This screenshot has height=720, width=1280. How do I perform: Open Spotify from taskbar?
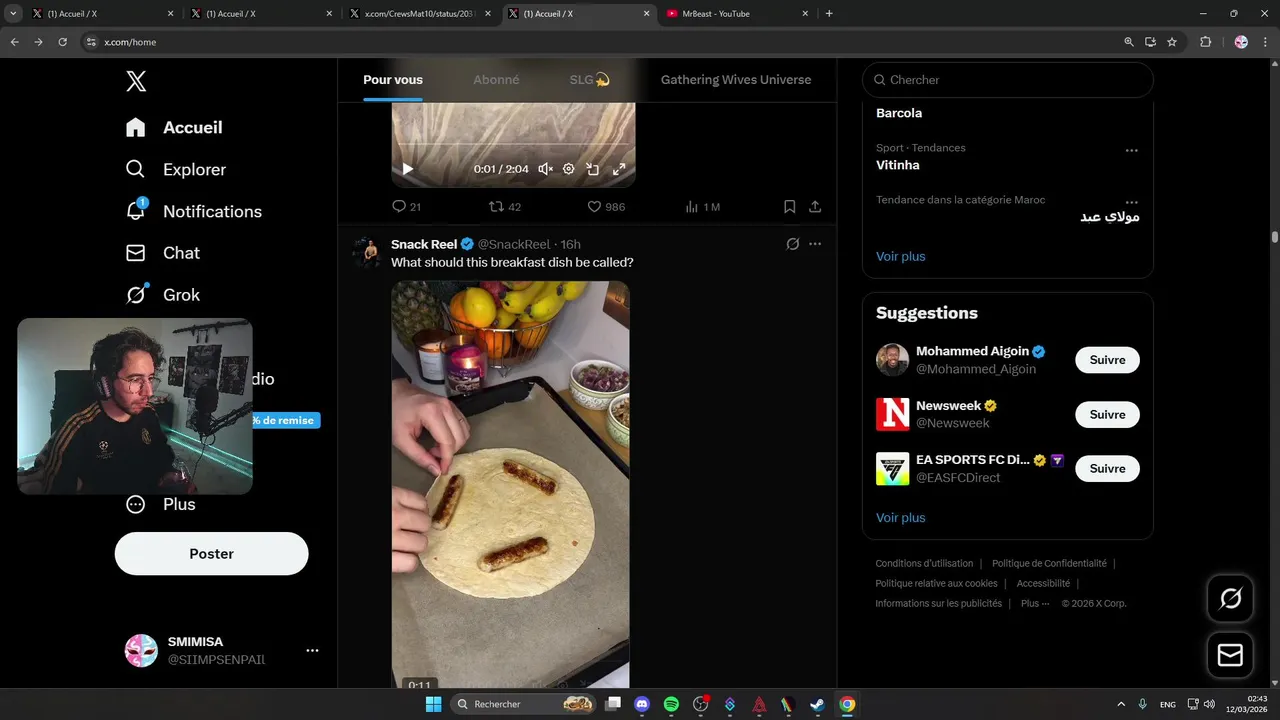point(671,704)
